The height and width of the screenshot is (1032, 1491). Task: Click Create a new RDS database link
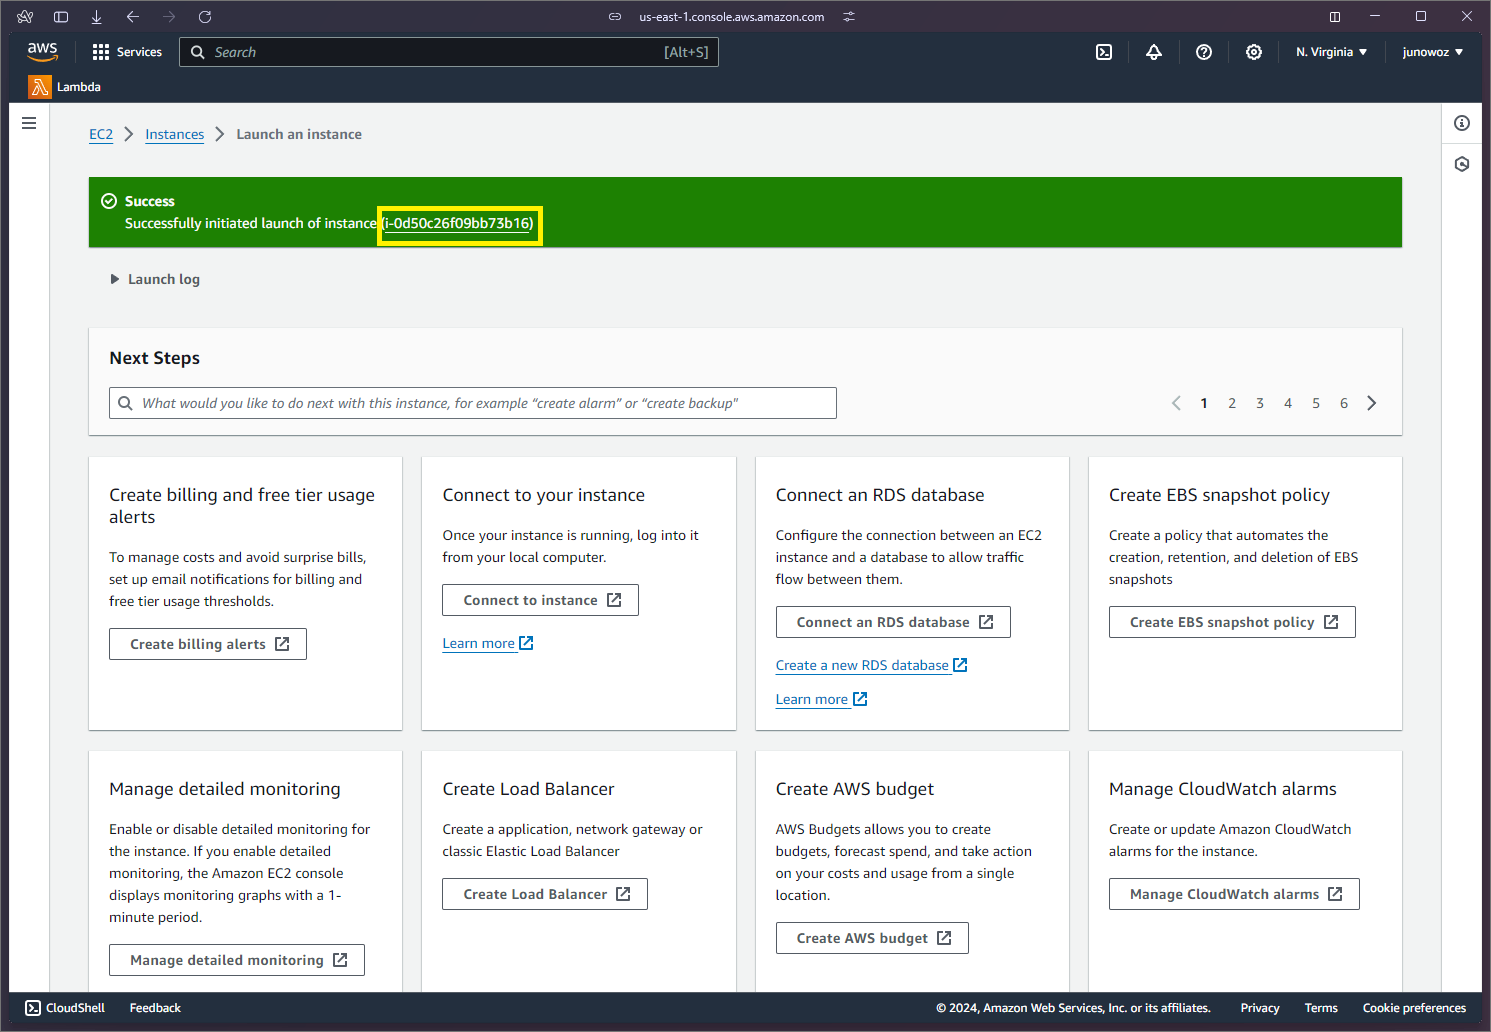862,665
